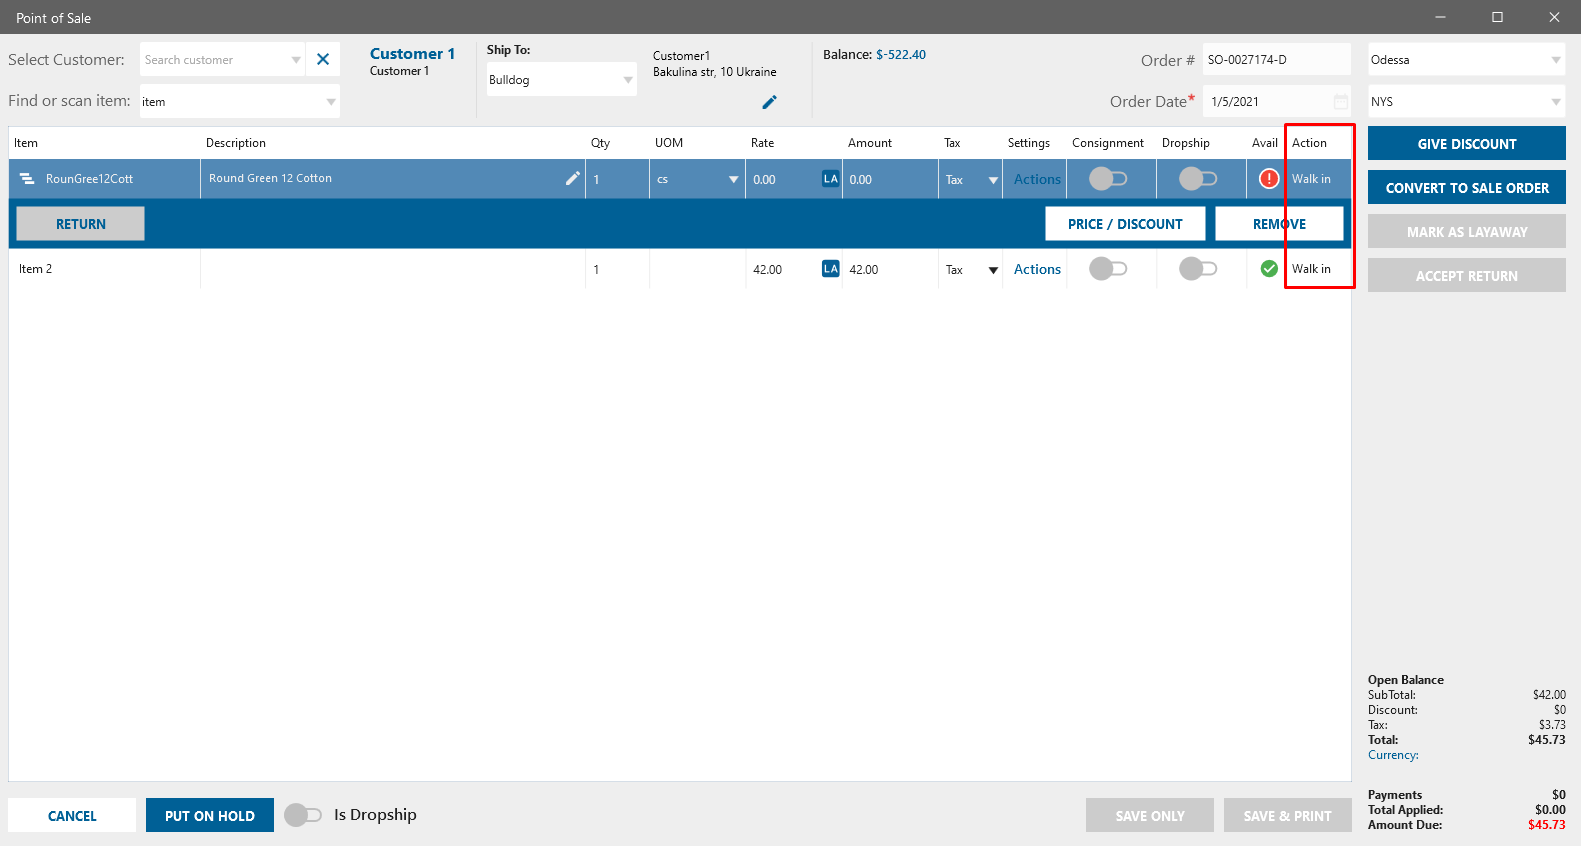Image resolution: width=1581 pixels, height=846 pixels.
Task: Click the RounGree12Cott item name
Action: coord(89,179)
